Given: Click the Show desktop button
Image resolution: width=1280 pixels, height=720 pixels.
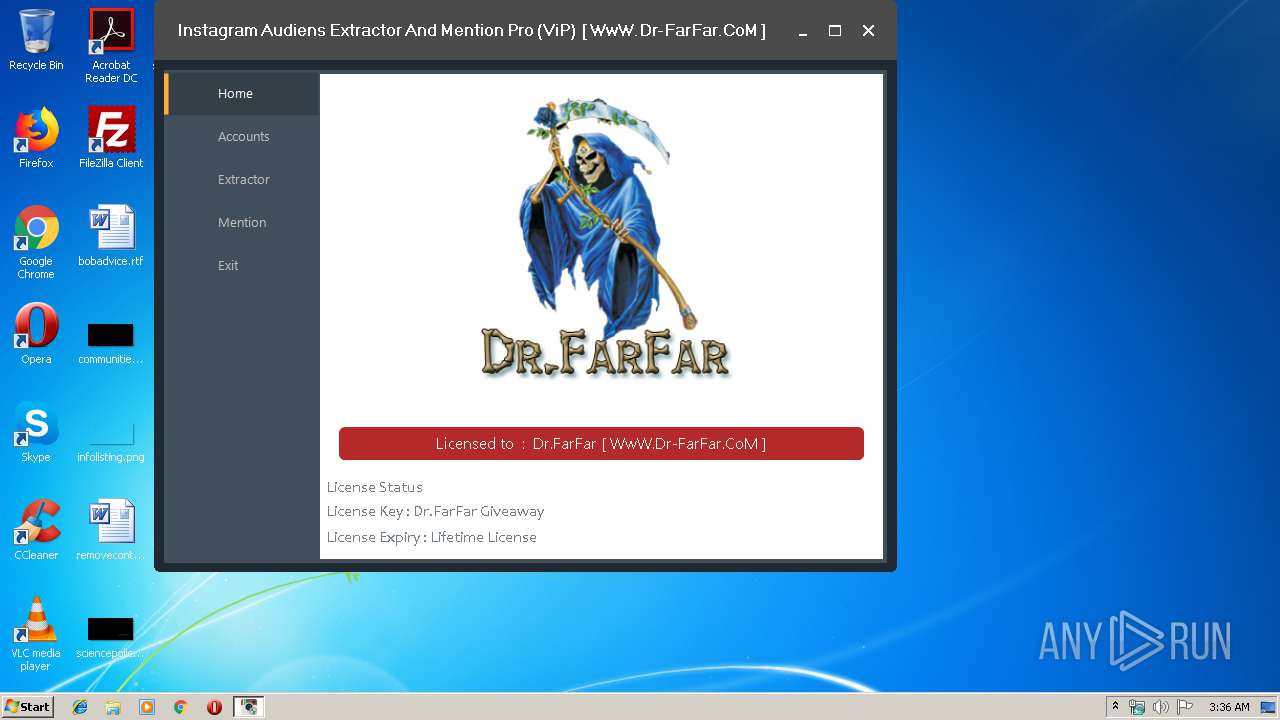Looking at the screenshot, I should pos(1270,707).
